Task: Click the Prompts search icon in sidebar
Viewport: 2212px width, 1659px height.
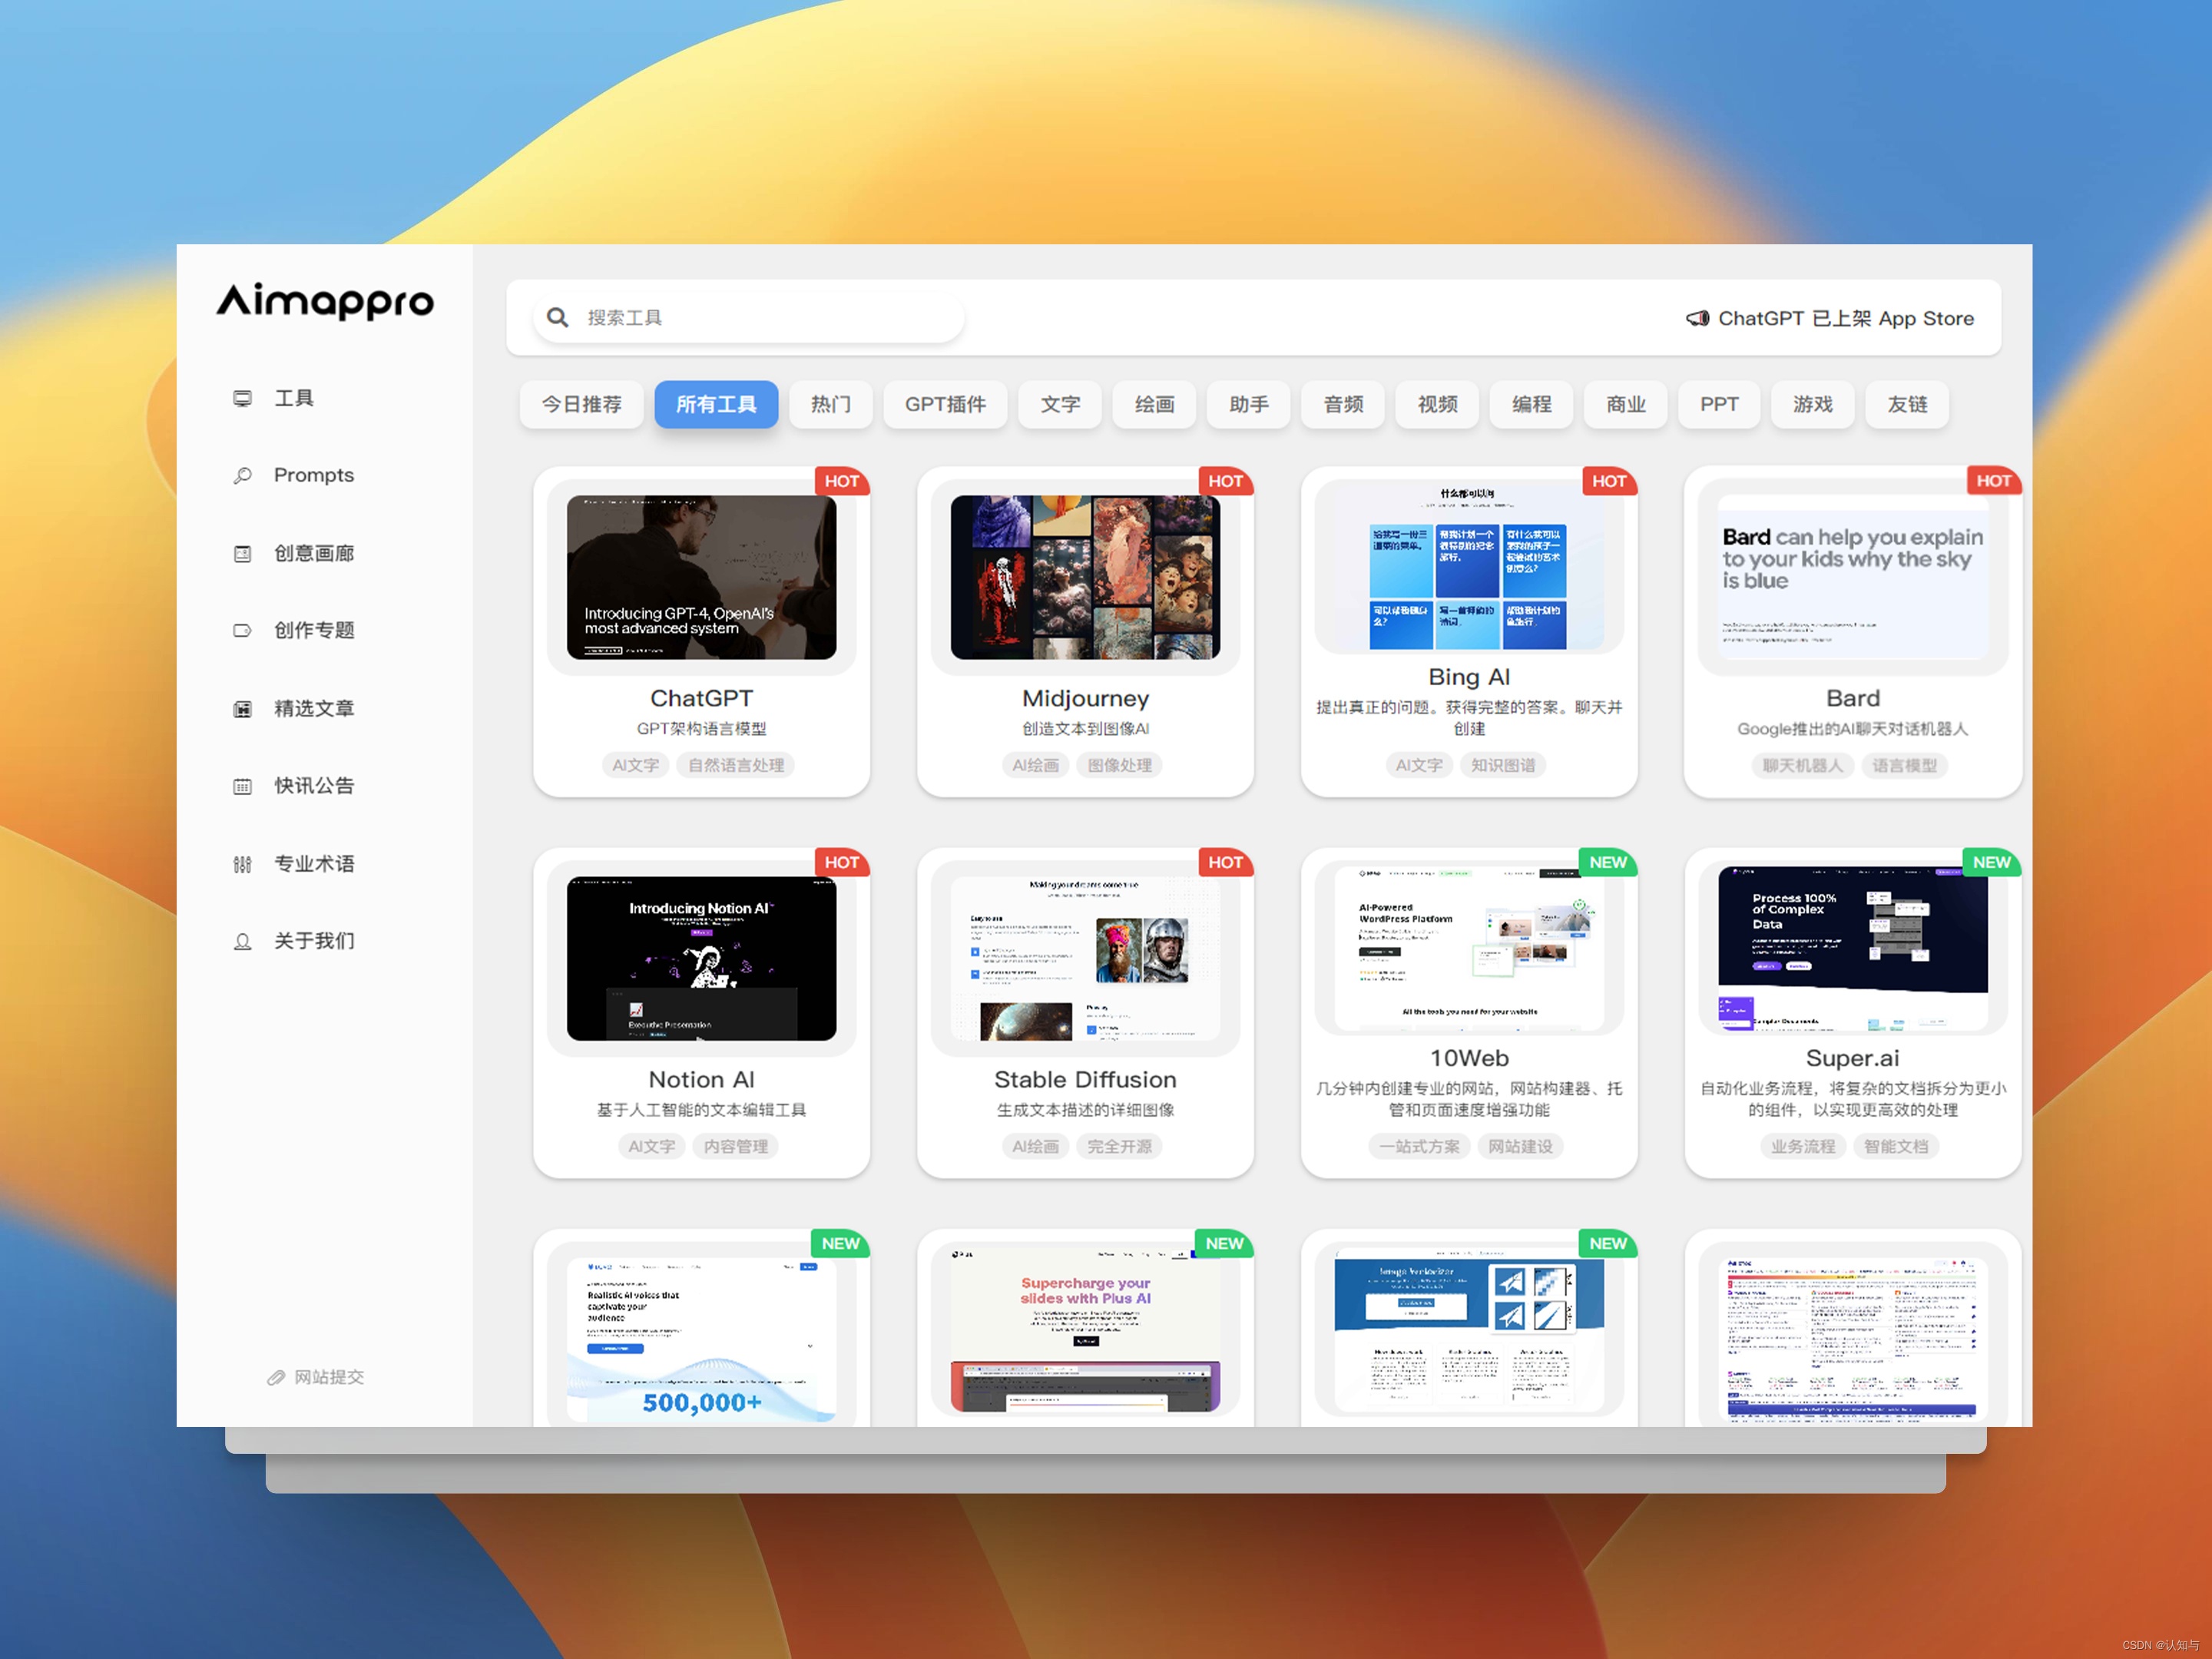Action: click(242, 475)
